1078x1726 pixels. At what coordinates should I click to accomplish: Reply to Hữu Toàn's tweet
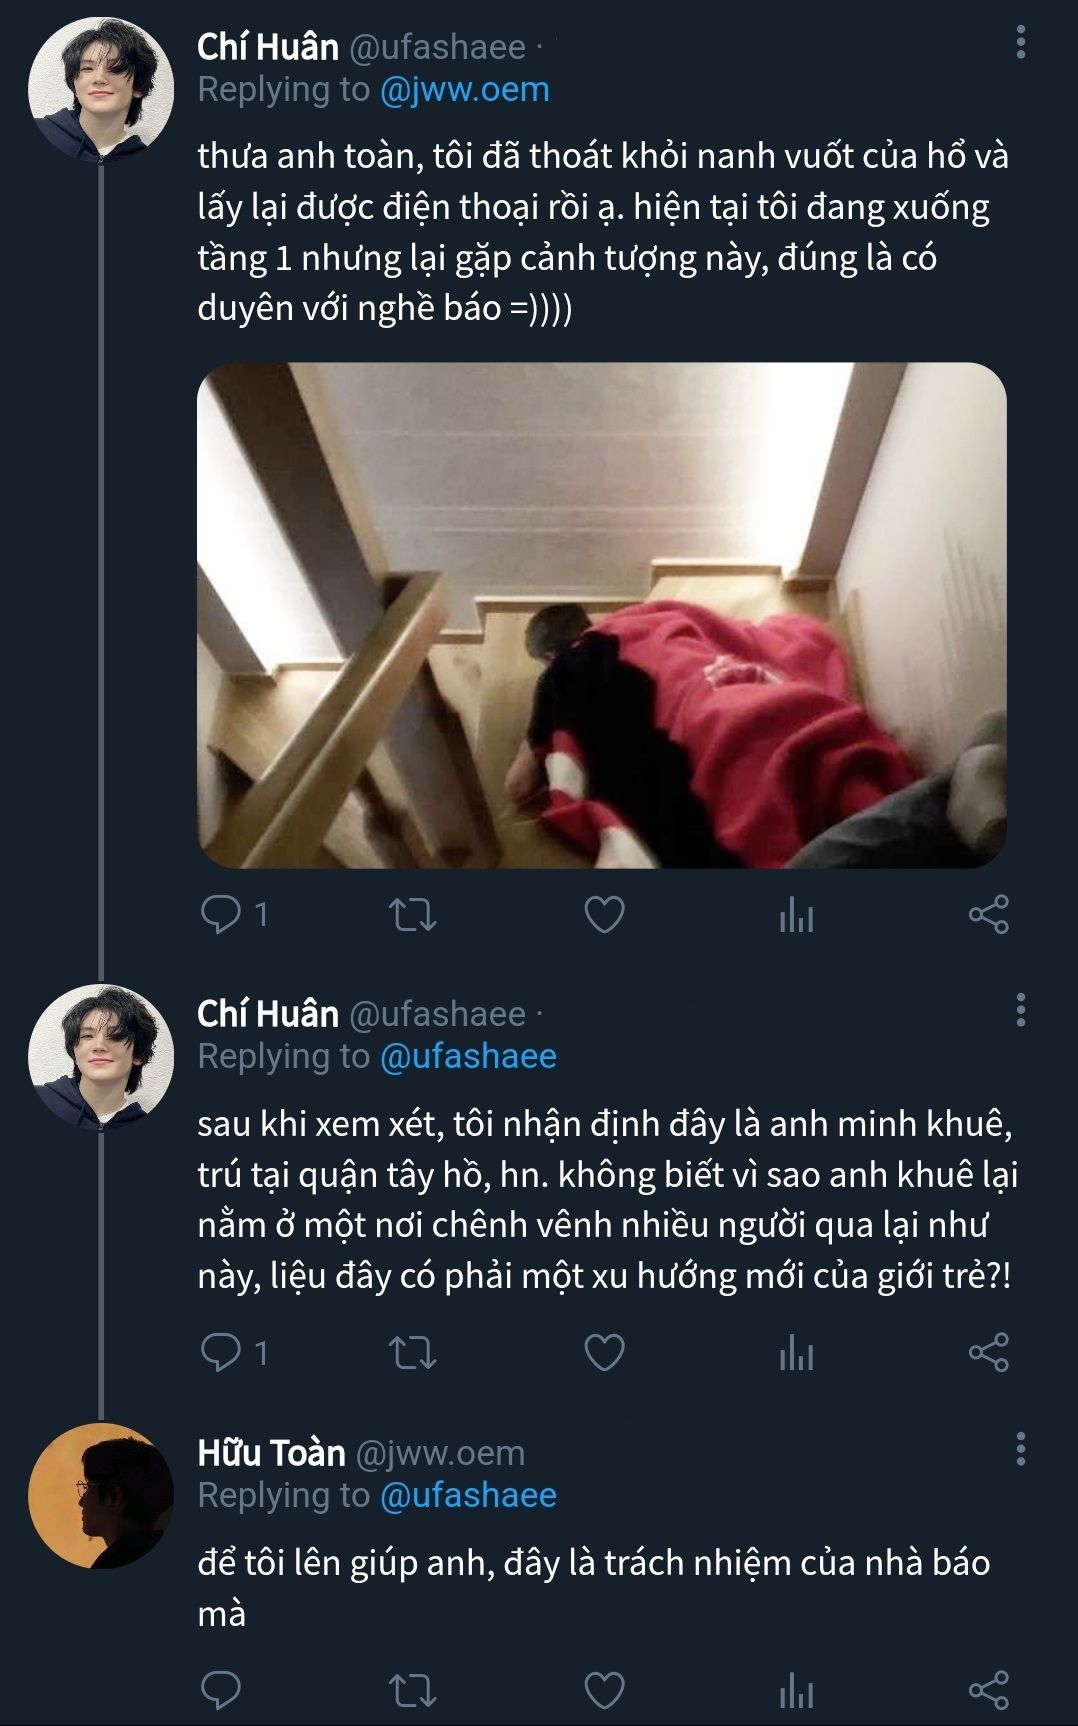(221, 1690)
